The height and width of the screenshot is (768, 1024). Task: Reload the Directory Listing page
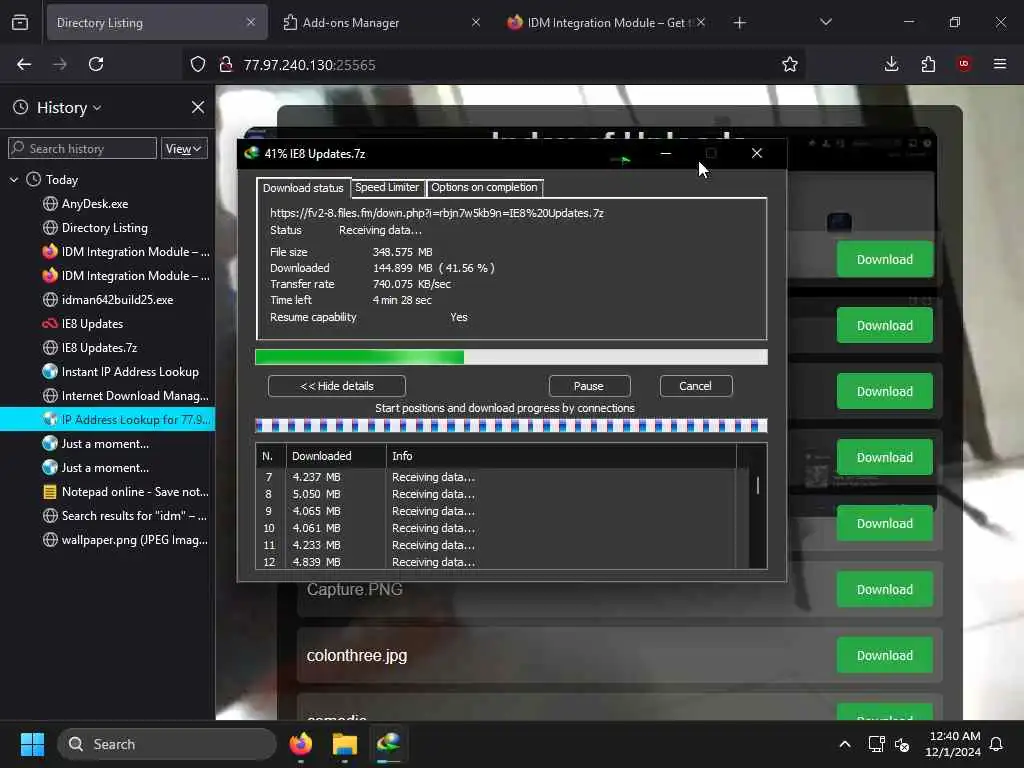point(96,64)
